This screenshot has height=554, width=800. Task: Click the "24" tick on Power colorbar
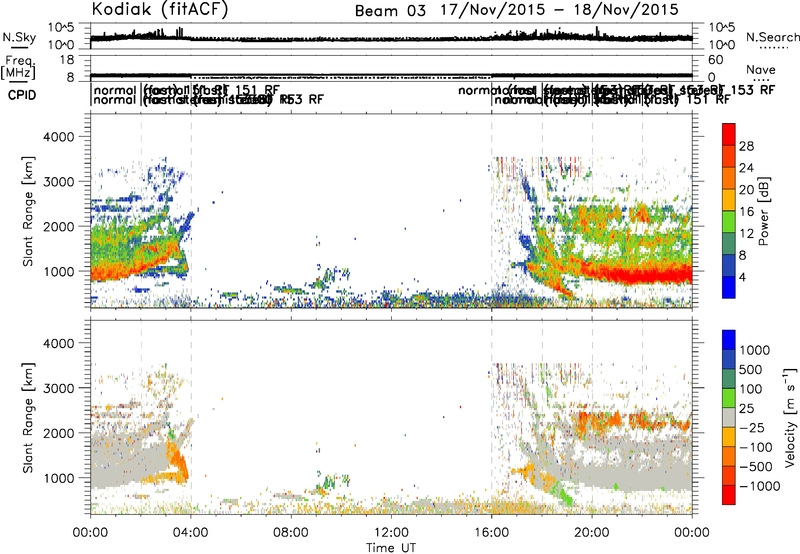pyautogui.click(x=746, y=168)
